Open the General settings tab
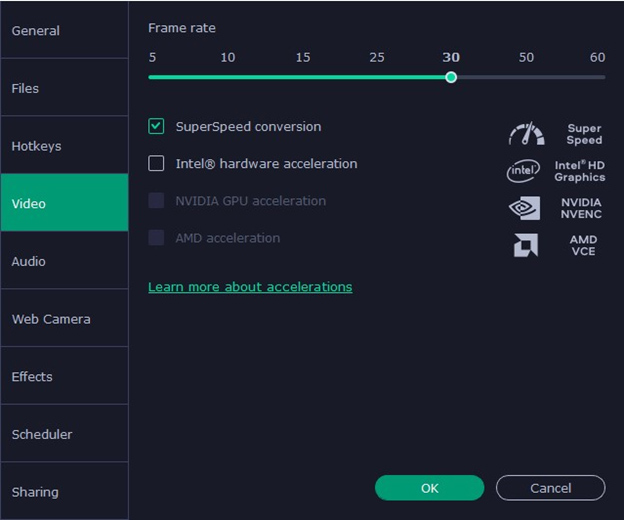Viewport: 624px width, 520px height. 64,31
